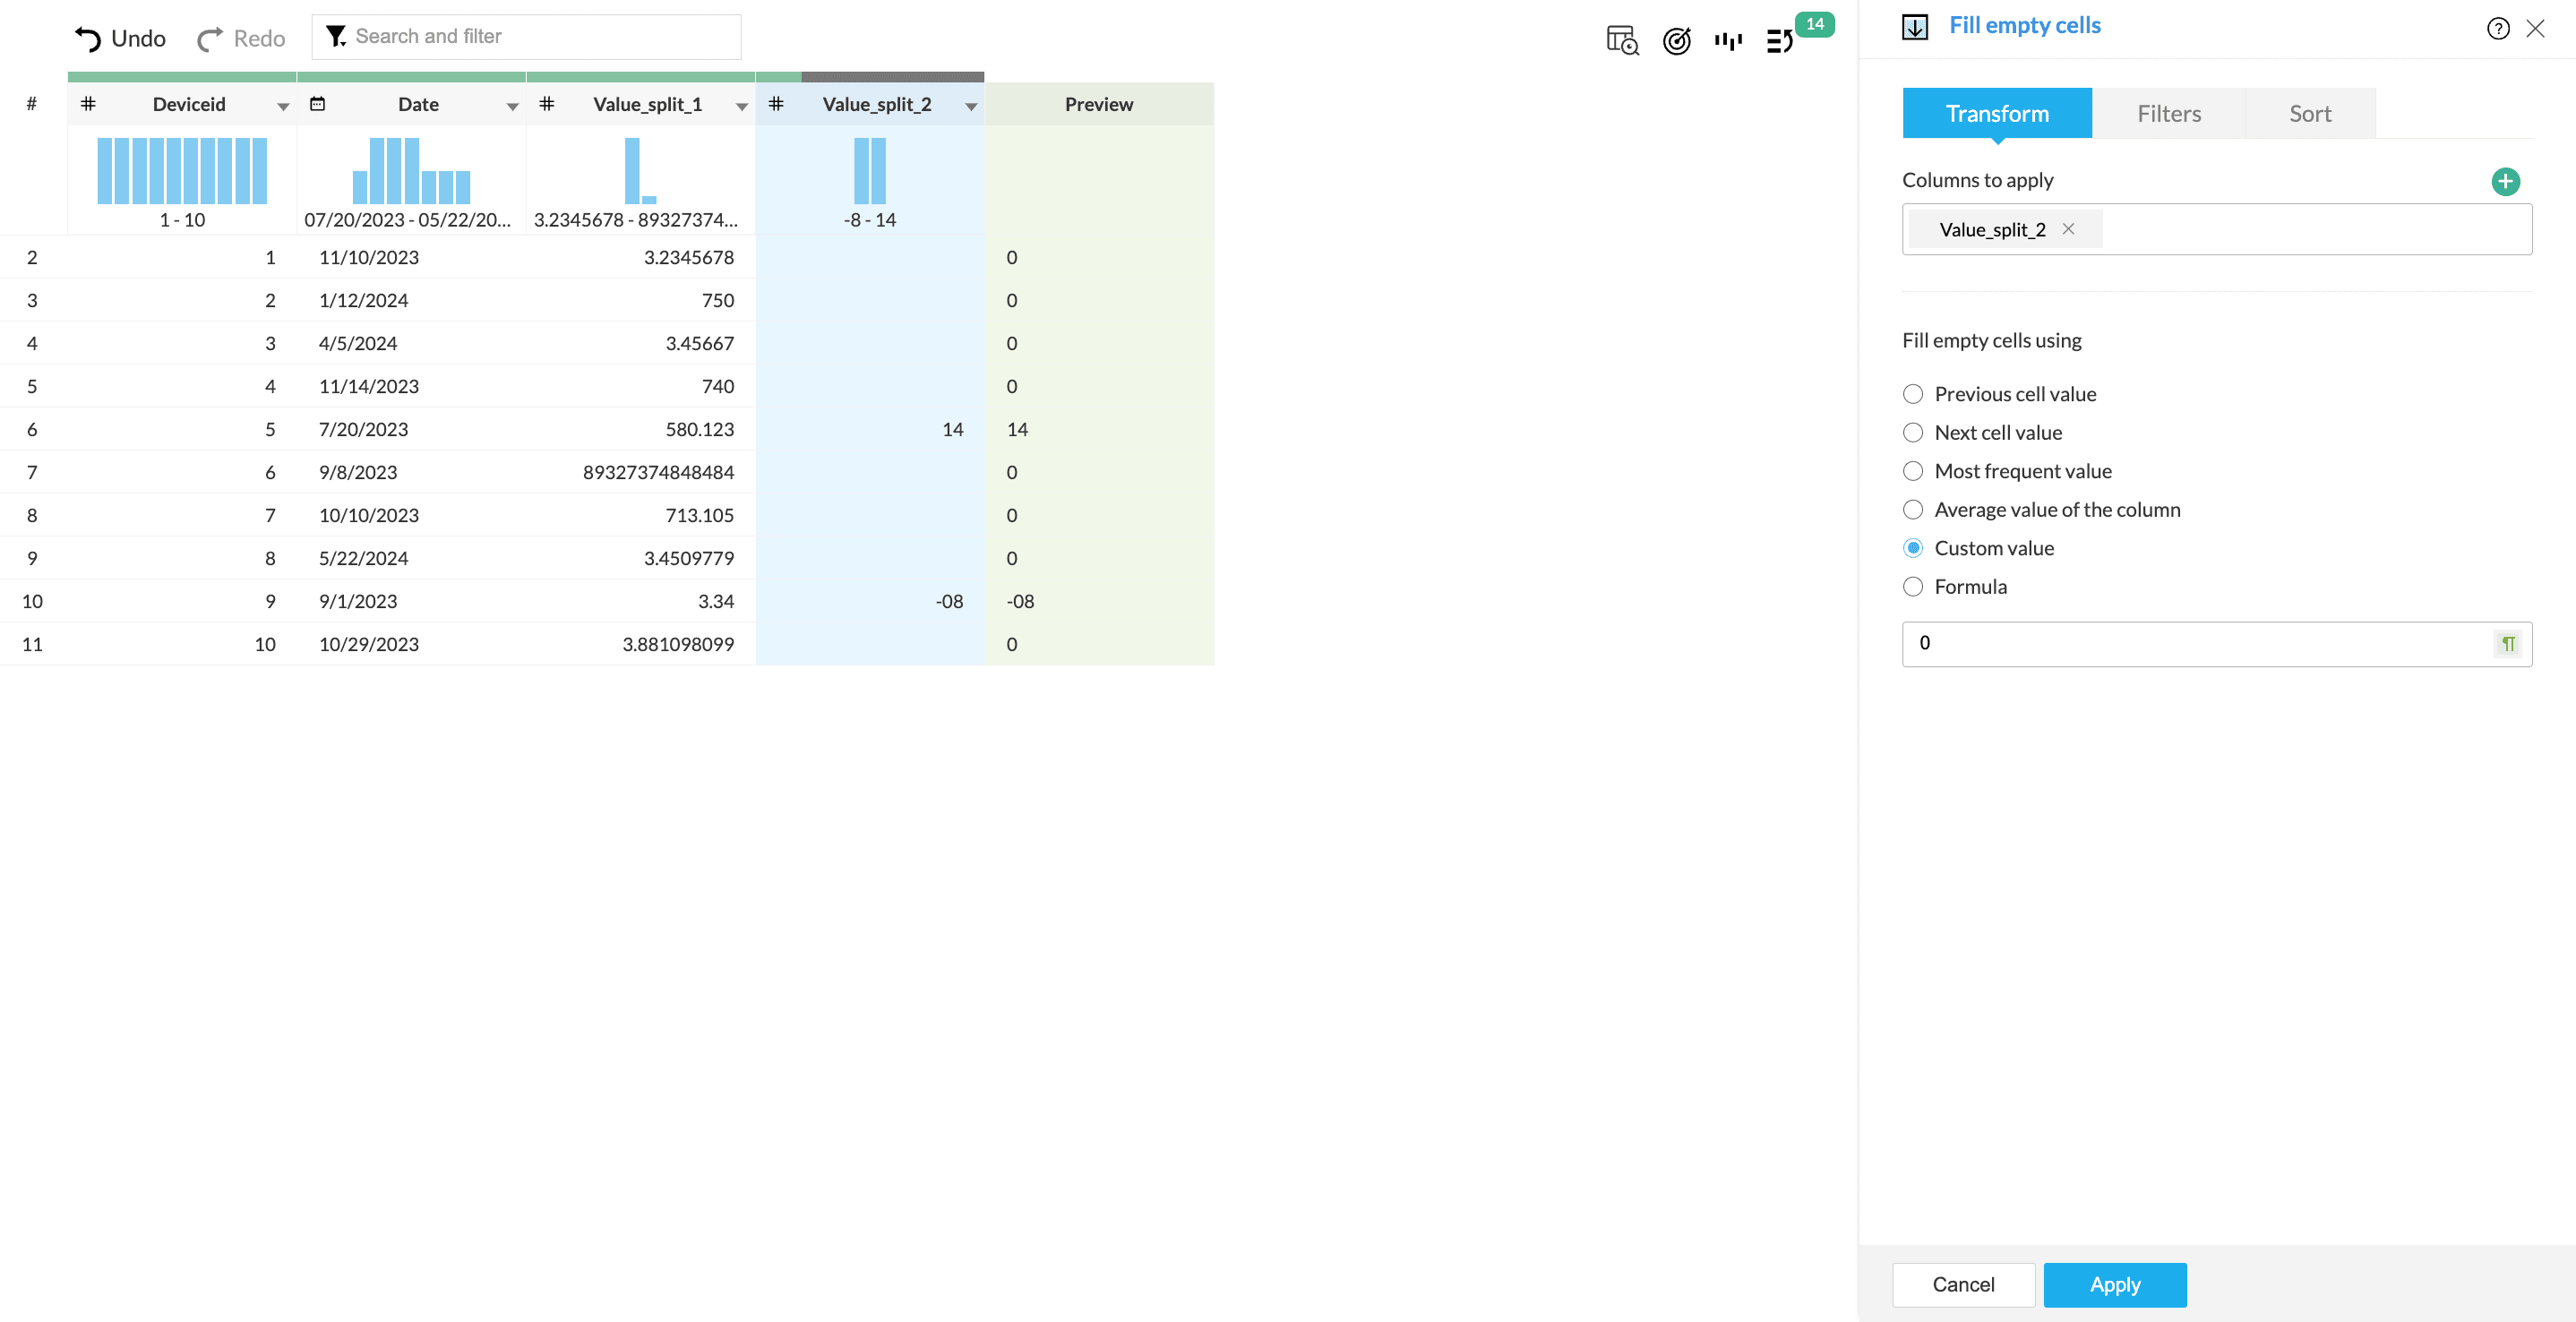Viewport: 2576px width, 1322px height.
Task: Open the Date column dropdown arrow
Action: point(512,106)
